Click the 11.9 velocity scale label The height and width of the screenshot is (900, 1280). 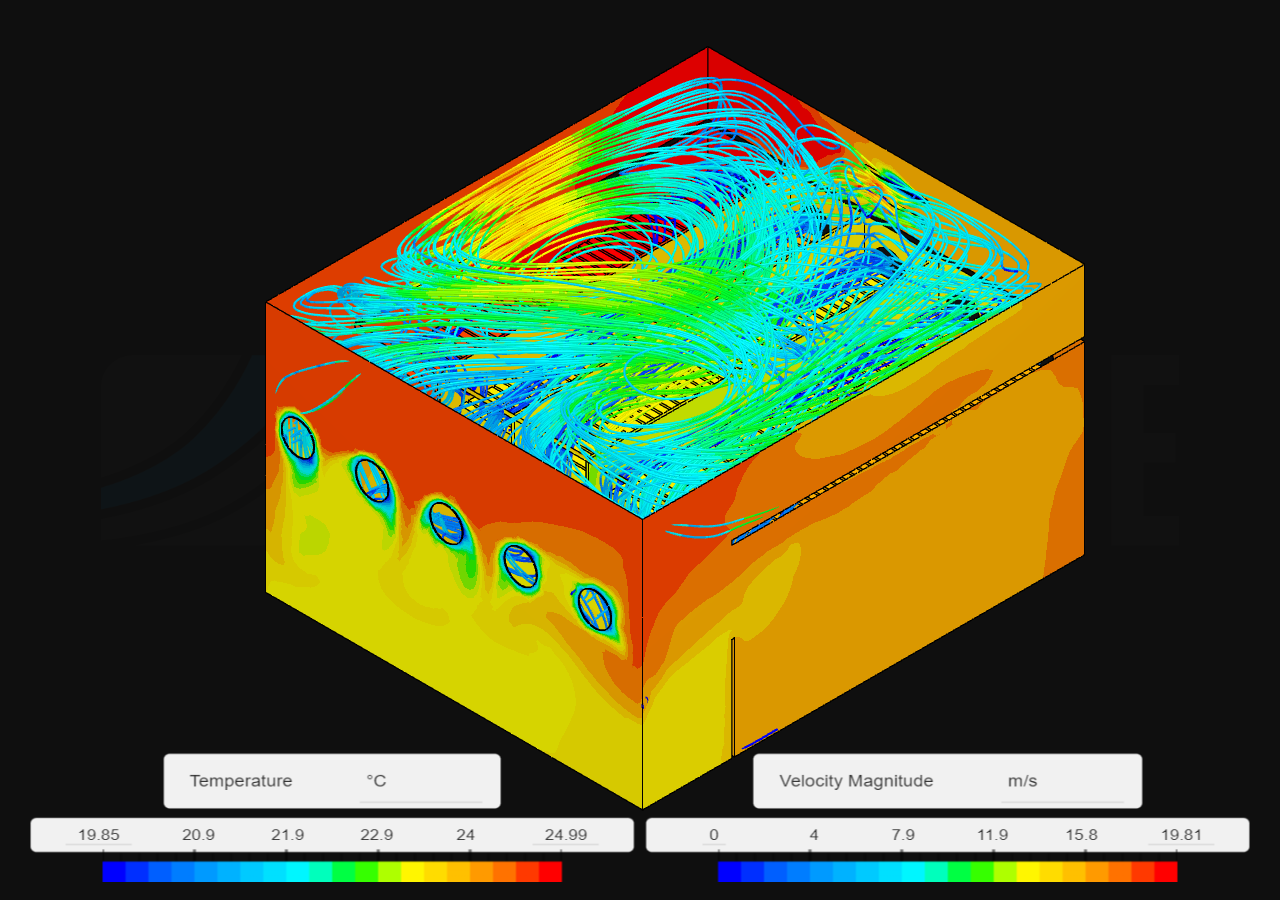992,835
